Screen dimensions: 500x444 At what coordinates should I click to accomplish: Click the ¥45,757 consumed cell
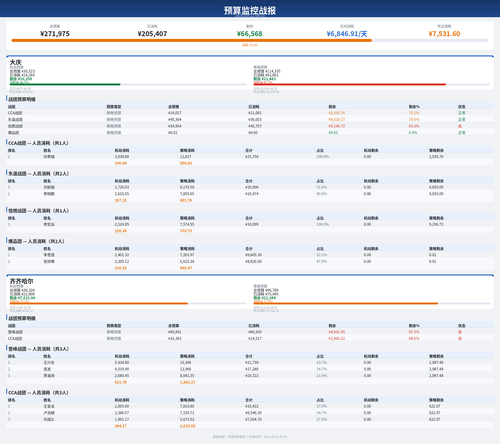point(255,126)
